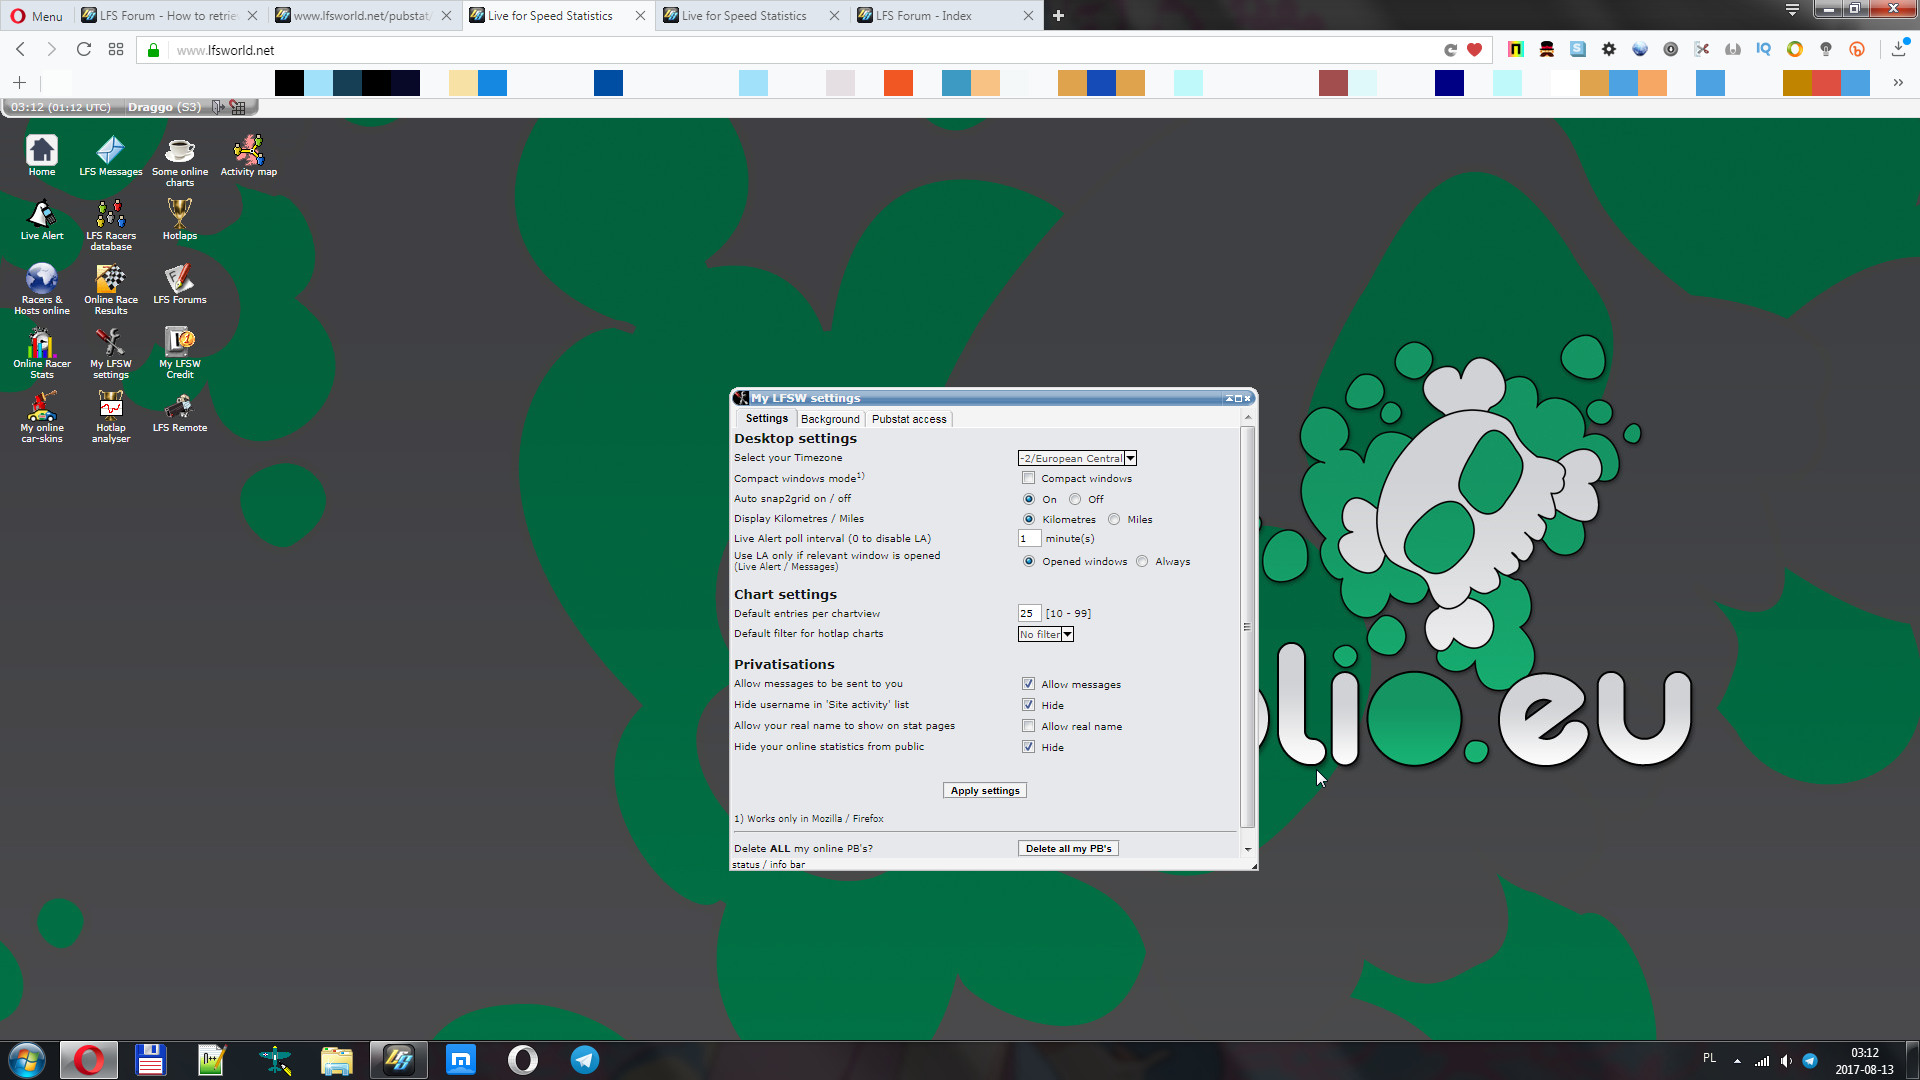Open the Live Alert icon
This screenshot has height=1080, width=1920.
tap(42, 216)
